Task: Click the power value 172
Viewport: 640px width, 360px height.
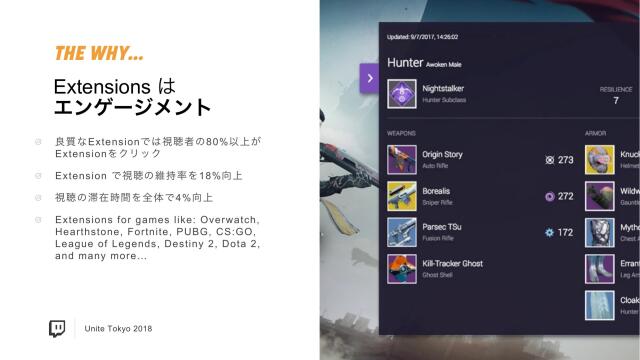Action: coord(565,233)
